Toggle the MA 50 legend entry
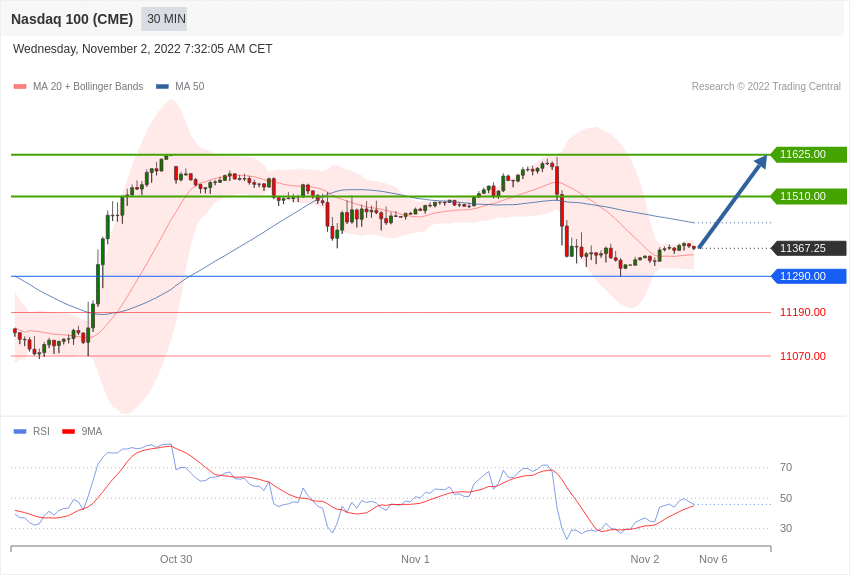Image resolution: width=850 pixels, height=576 pixels. tap(180, 87)
